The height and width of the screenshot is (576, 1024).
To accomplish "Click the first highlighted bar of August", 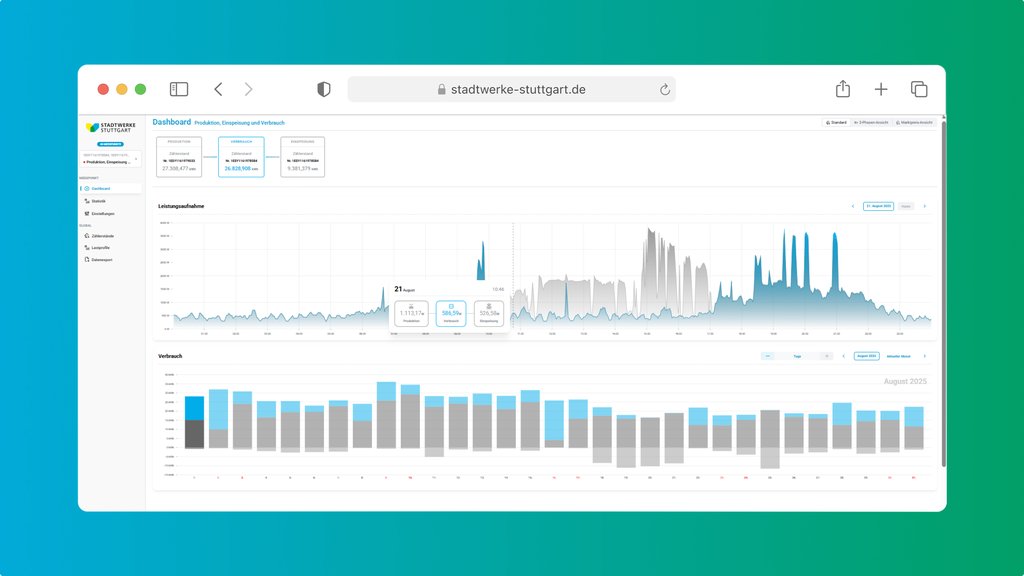I will 195,422.
